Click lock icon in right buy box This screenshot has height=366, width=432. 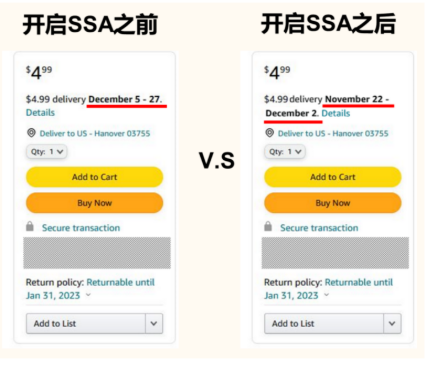click(x=268, y=226)
